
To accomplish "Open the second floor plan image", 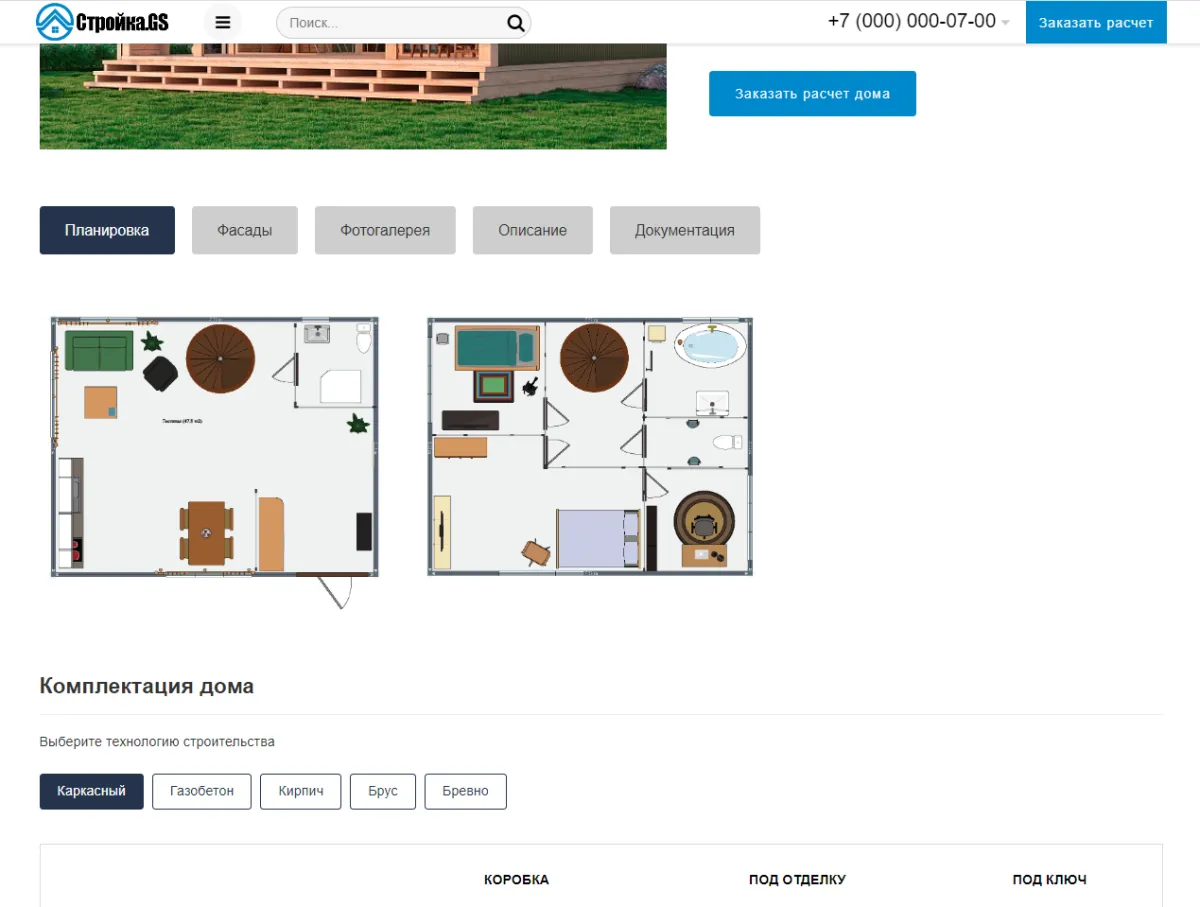I will (x=589, y=447).
